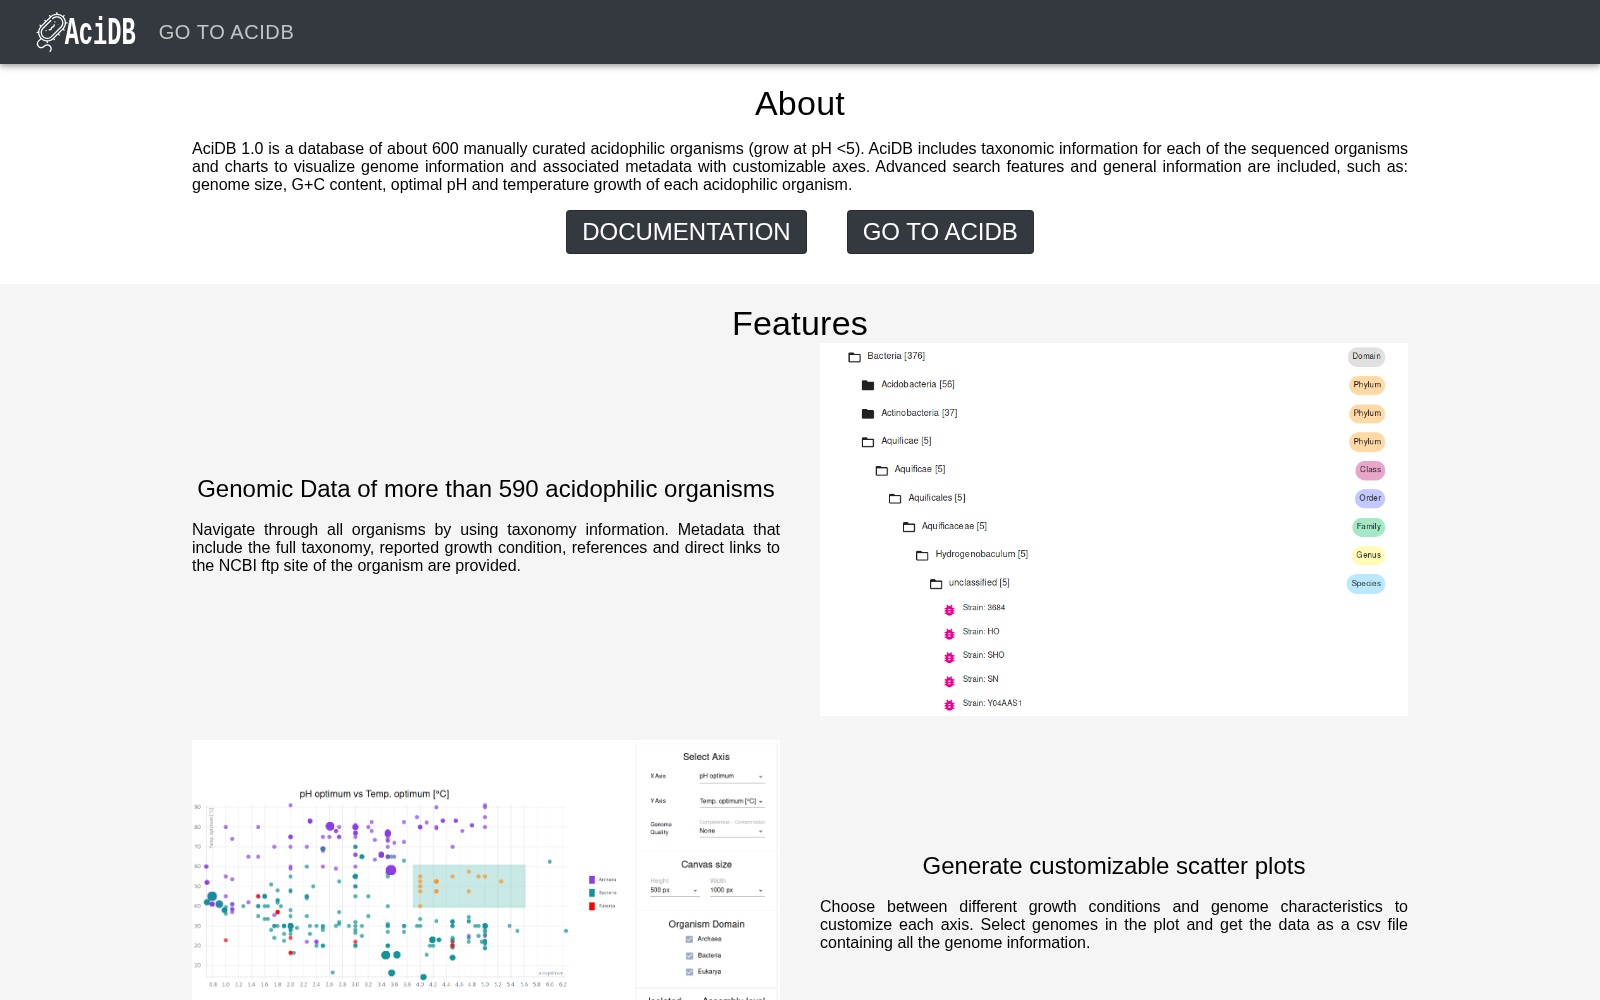
Task: Click the 'Actinobacteria [37]' tree label
Action: [x=919, y=413]
